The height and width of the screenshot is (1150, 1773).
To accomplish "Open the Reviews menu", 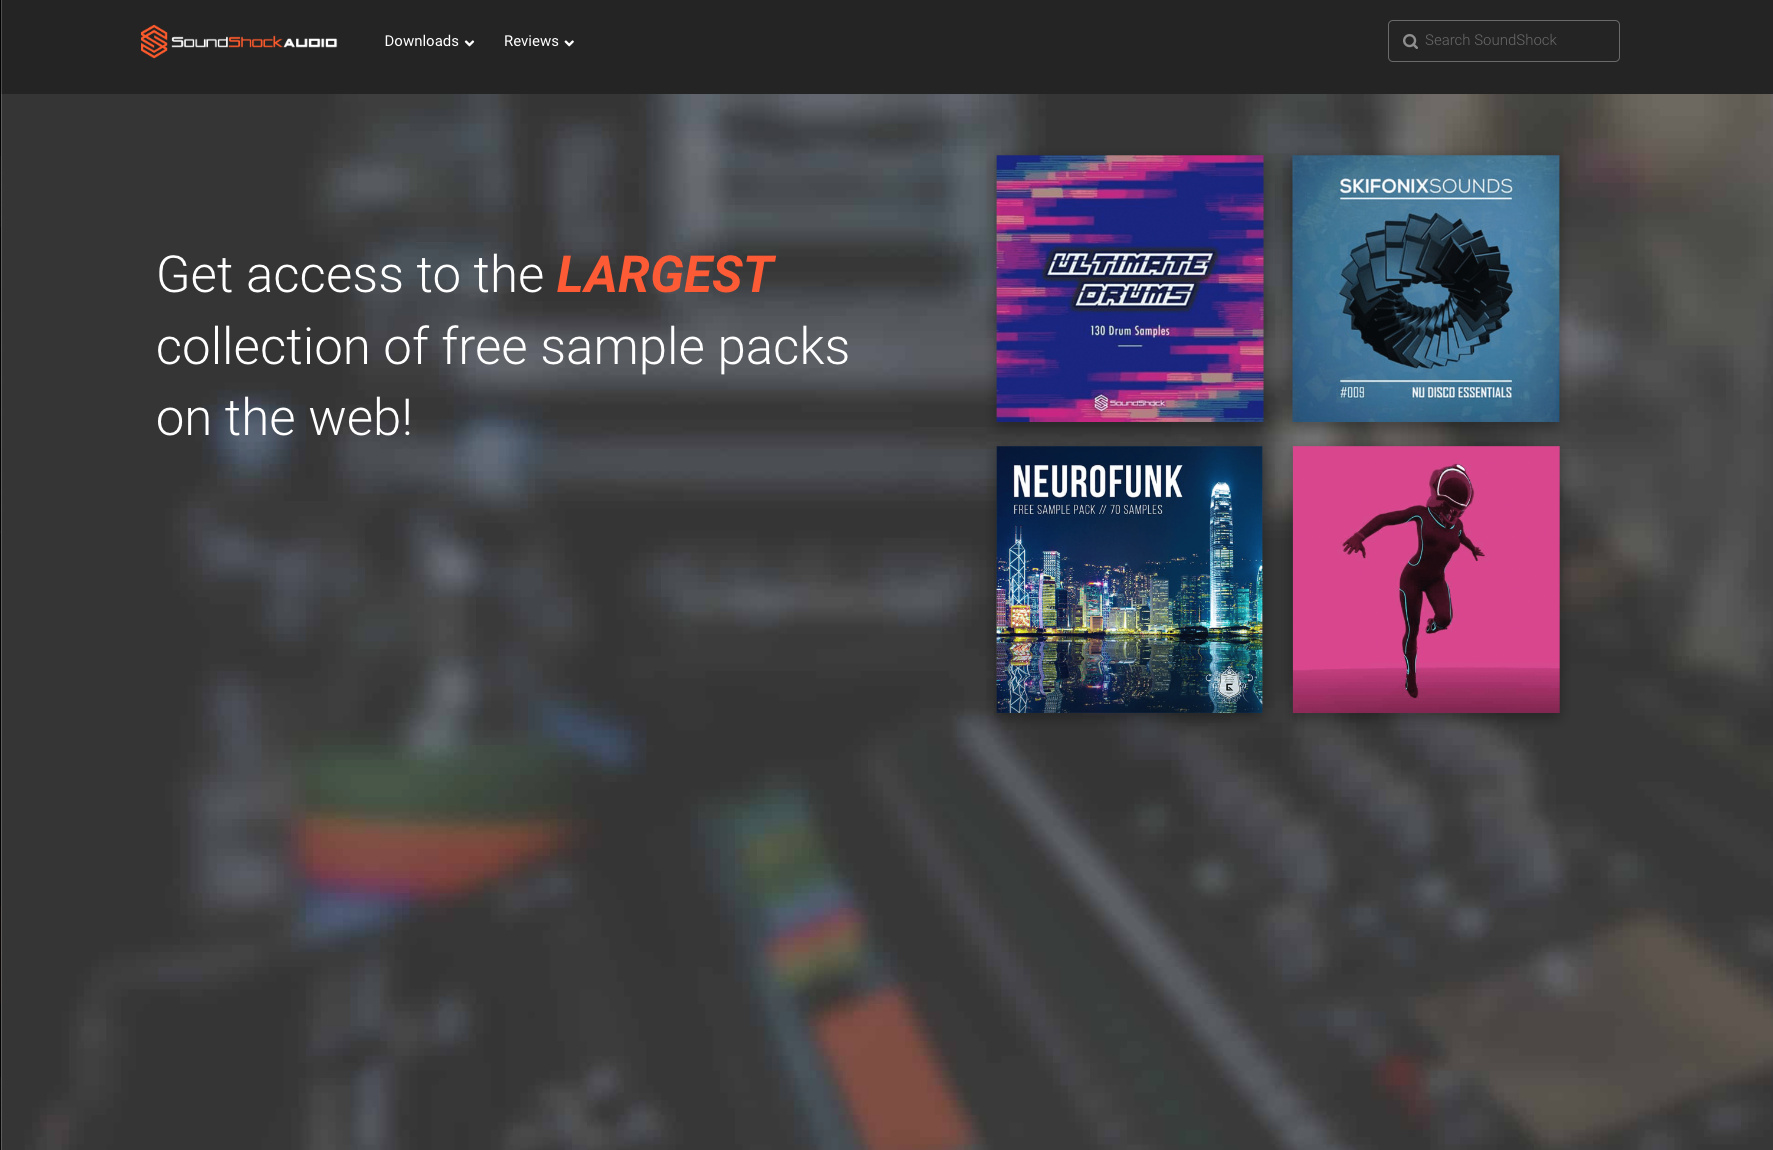I will click(531, 41).
